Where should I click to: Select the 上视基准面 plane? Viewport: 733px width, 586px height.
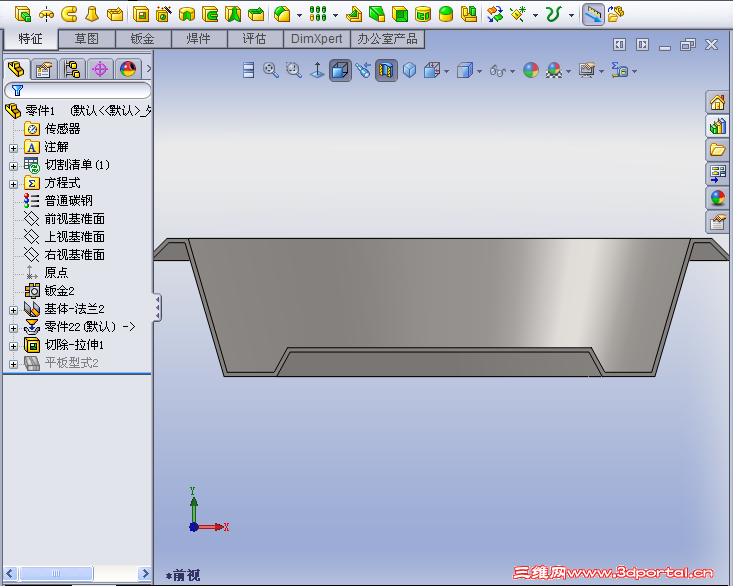64,236
